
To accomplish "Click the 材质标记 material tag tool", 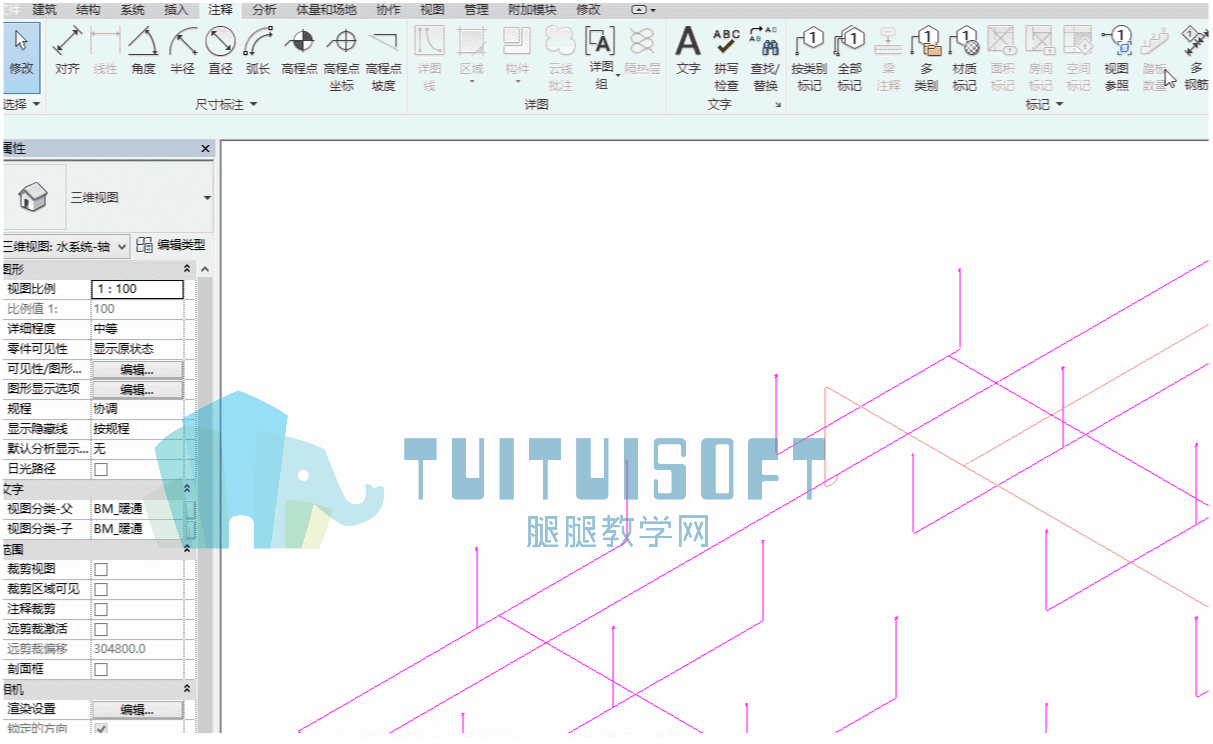I will tap(964, 59).
